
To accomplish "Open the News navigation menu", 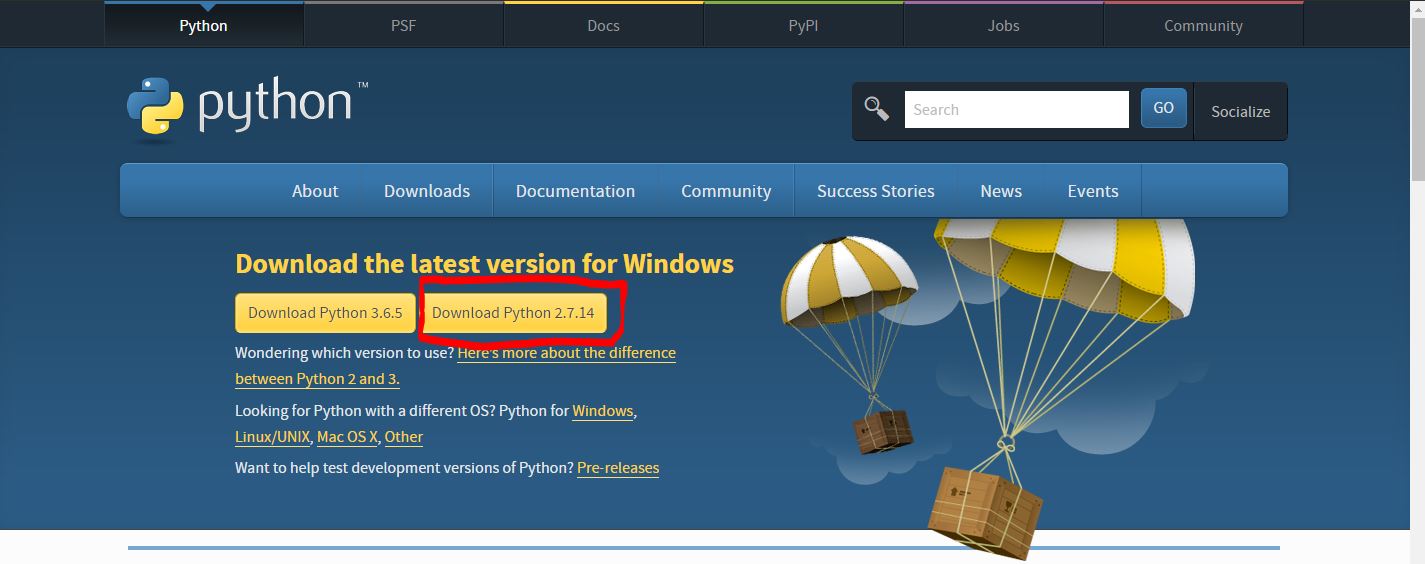I will point(1001,190).
